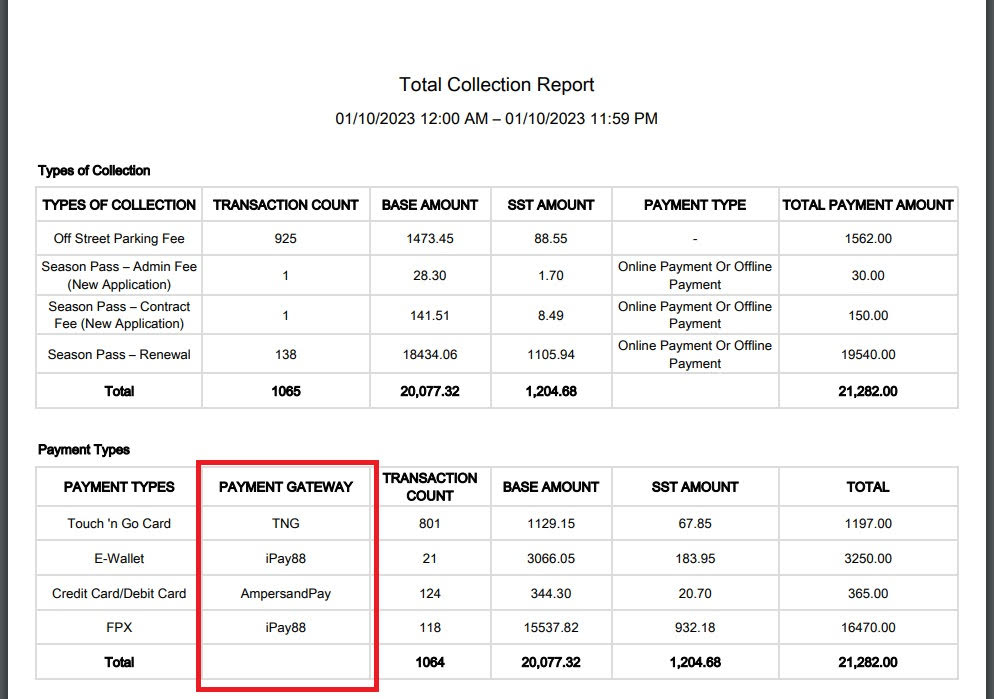Select SST amount 932.18
Viewport: 994px width, 699px height.
click(x=695, y=627)
